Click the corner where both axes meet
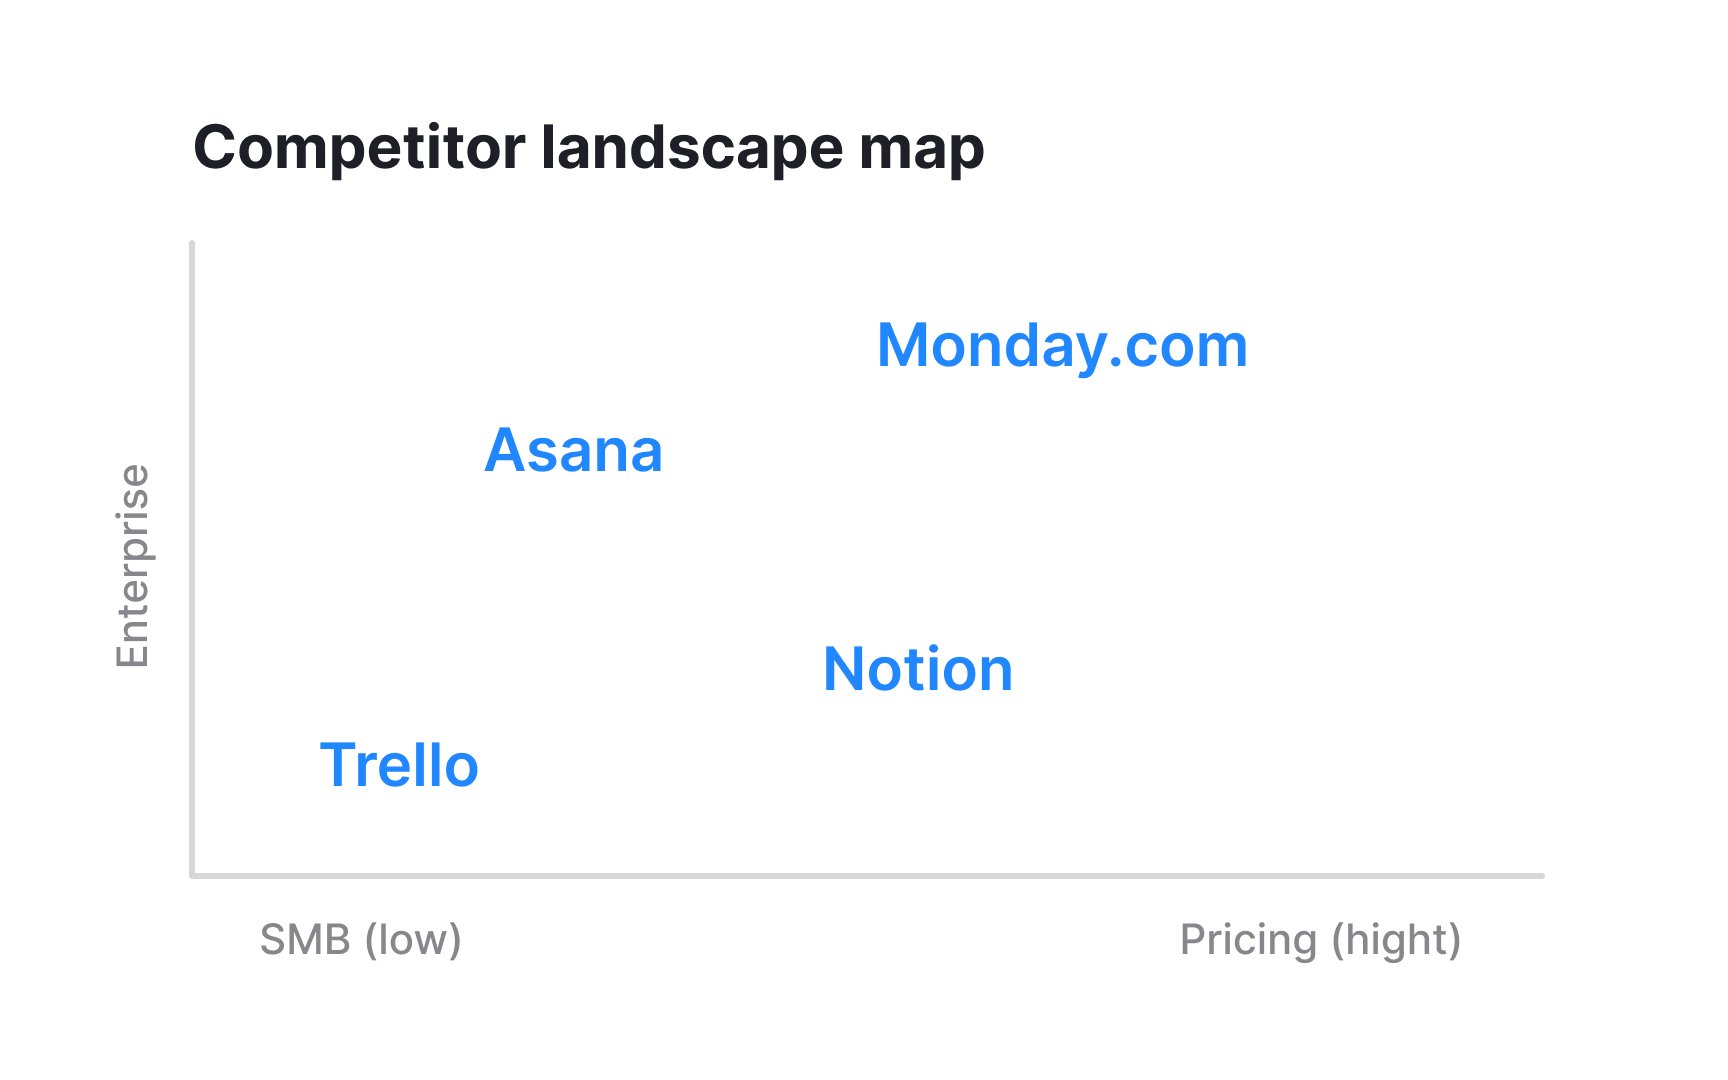Viewport: 1728px width, 1080px height. (192, 876)
